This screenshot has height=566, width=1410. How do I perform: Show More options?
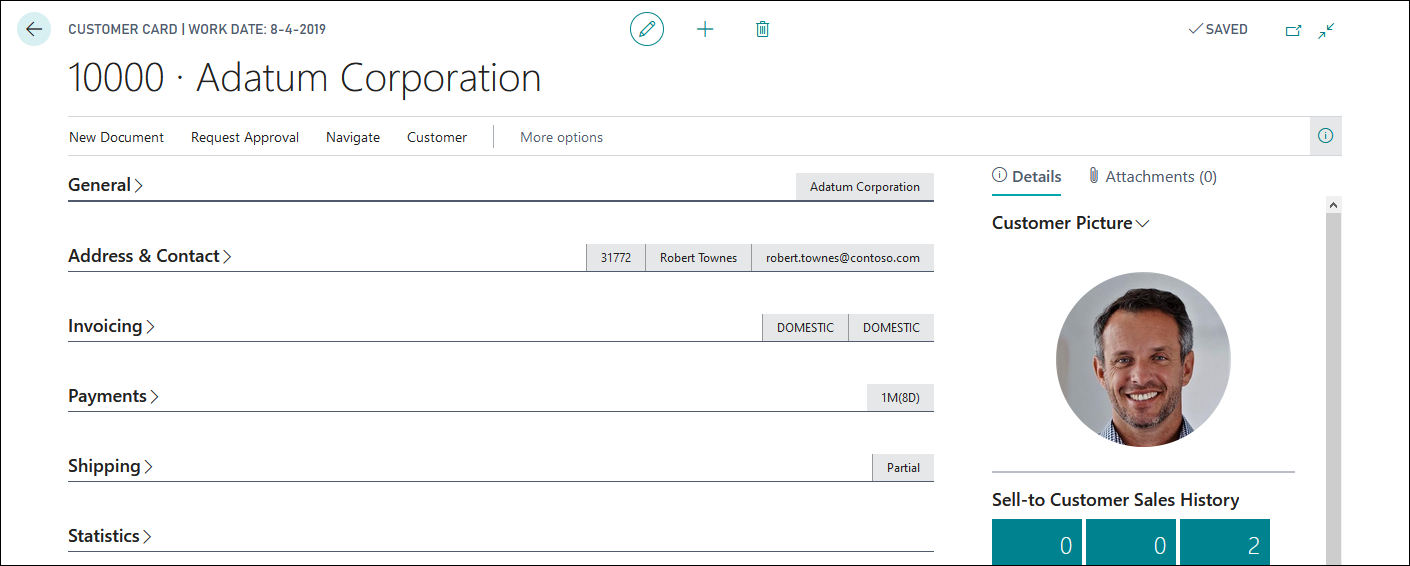[x=561, y=137]
